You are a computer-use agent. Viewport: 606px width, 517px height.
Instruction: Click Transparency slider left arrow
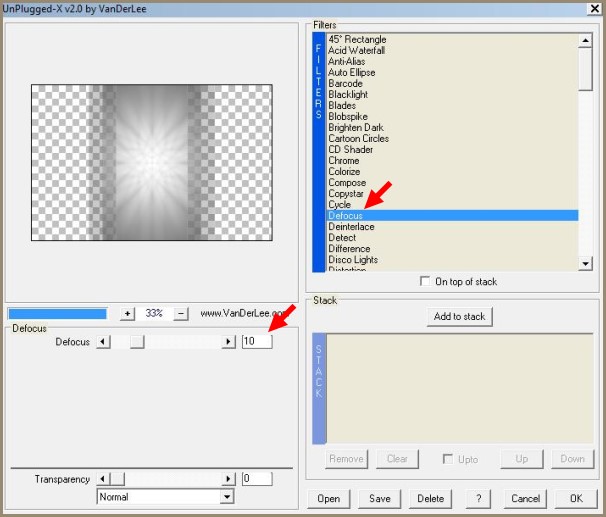click(103, 479)
